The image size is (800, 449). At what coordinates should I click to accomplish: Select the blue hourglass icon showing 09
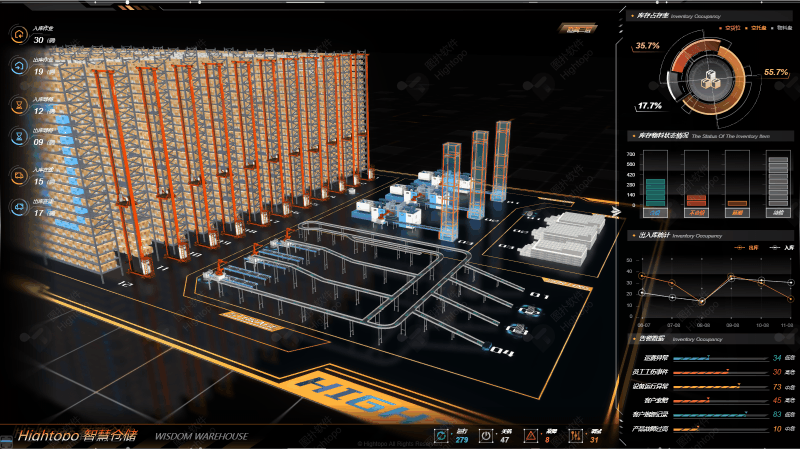click(x=19, y=136)
